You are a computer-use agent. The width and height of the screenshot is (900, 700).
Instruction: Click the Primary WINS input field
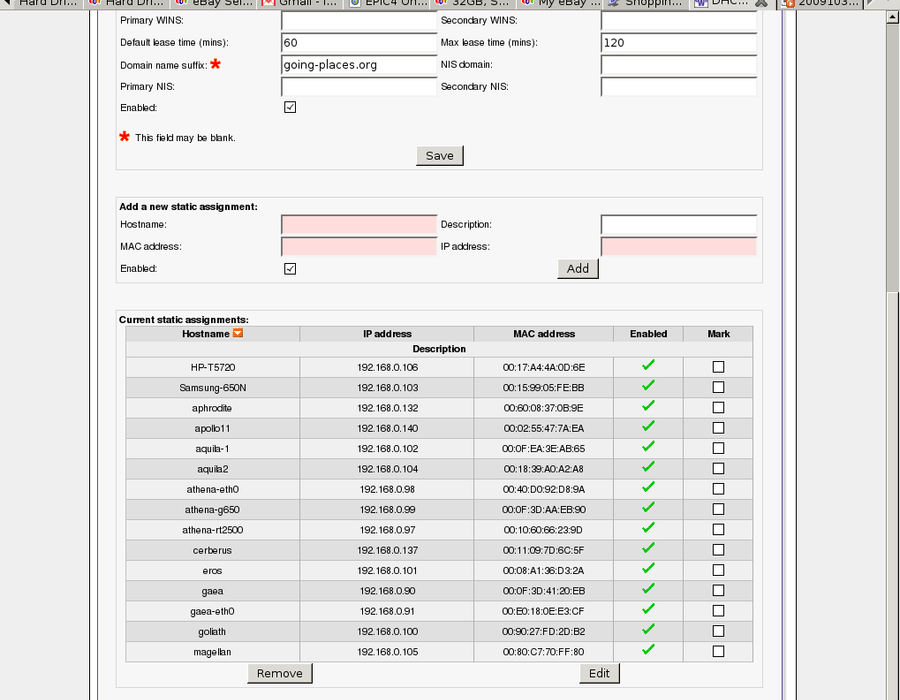click(359, 21)
